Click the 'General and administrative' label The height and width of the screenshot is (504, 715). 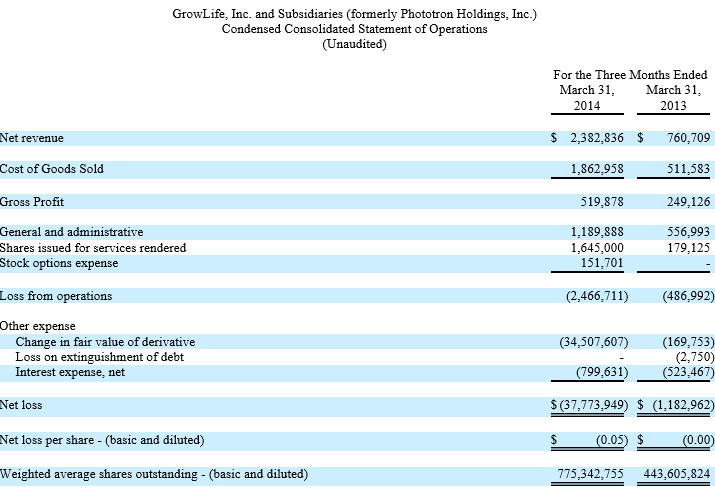[71, 232]
